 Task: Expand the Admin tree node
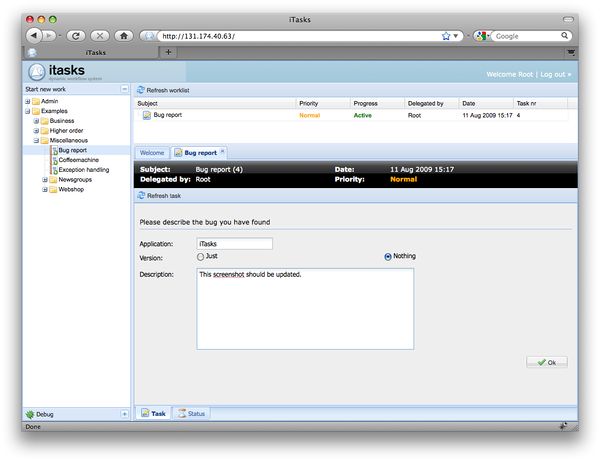[x=28, y=101]
